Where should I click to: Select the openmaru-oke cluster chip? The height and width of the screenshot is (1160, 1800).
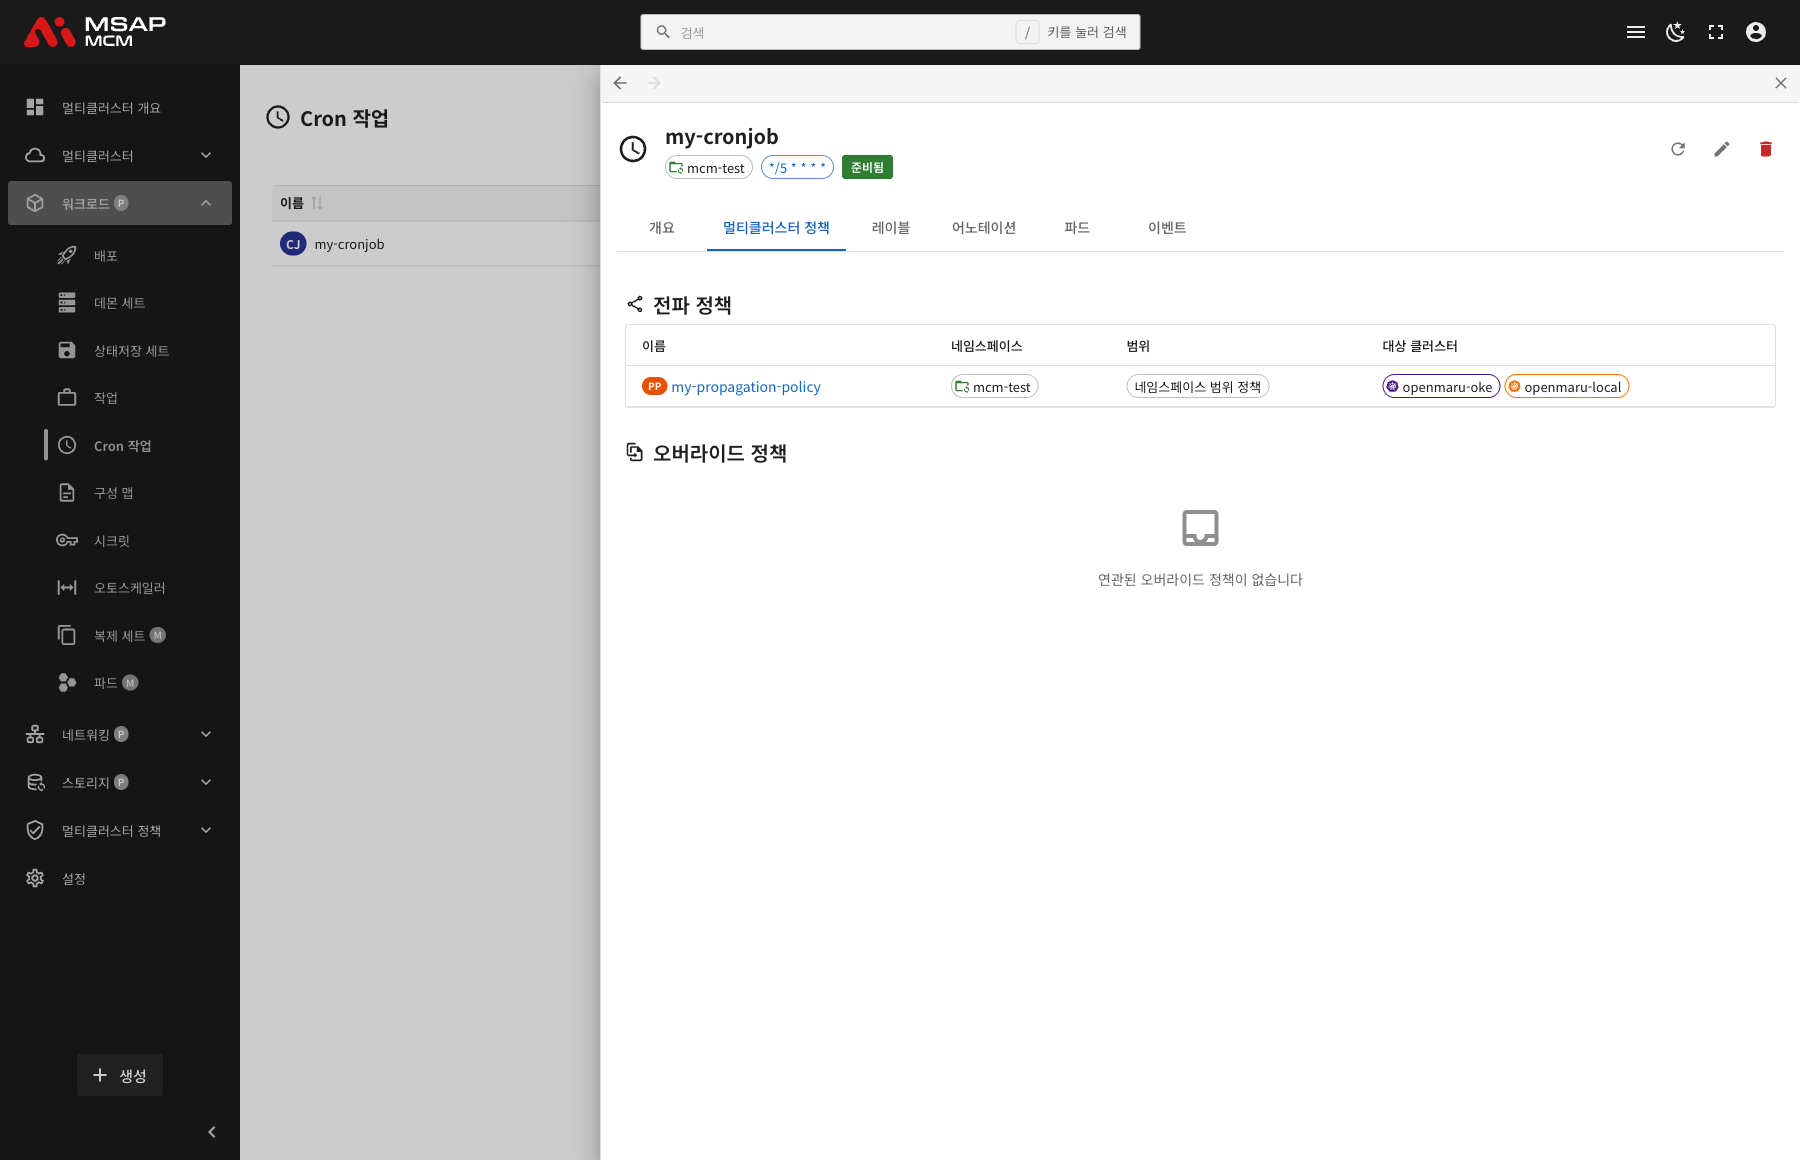(1441, 387)
